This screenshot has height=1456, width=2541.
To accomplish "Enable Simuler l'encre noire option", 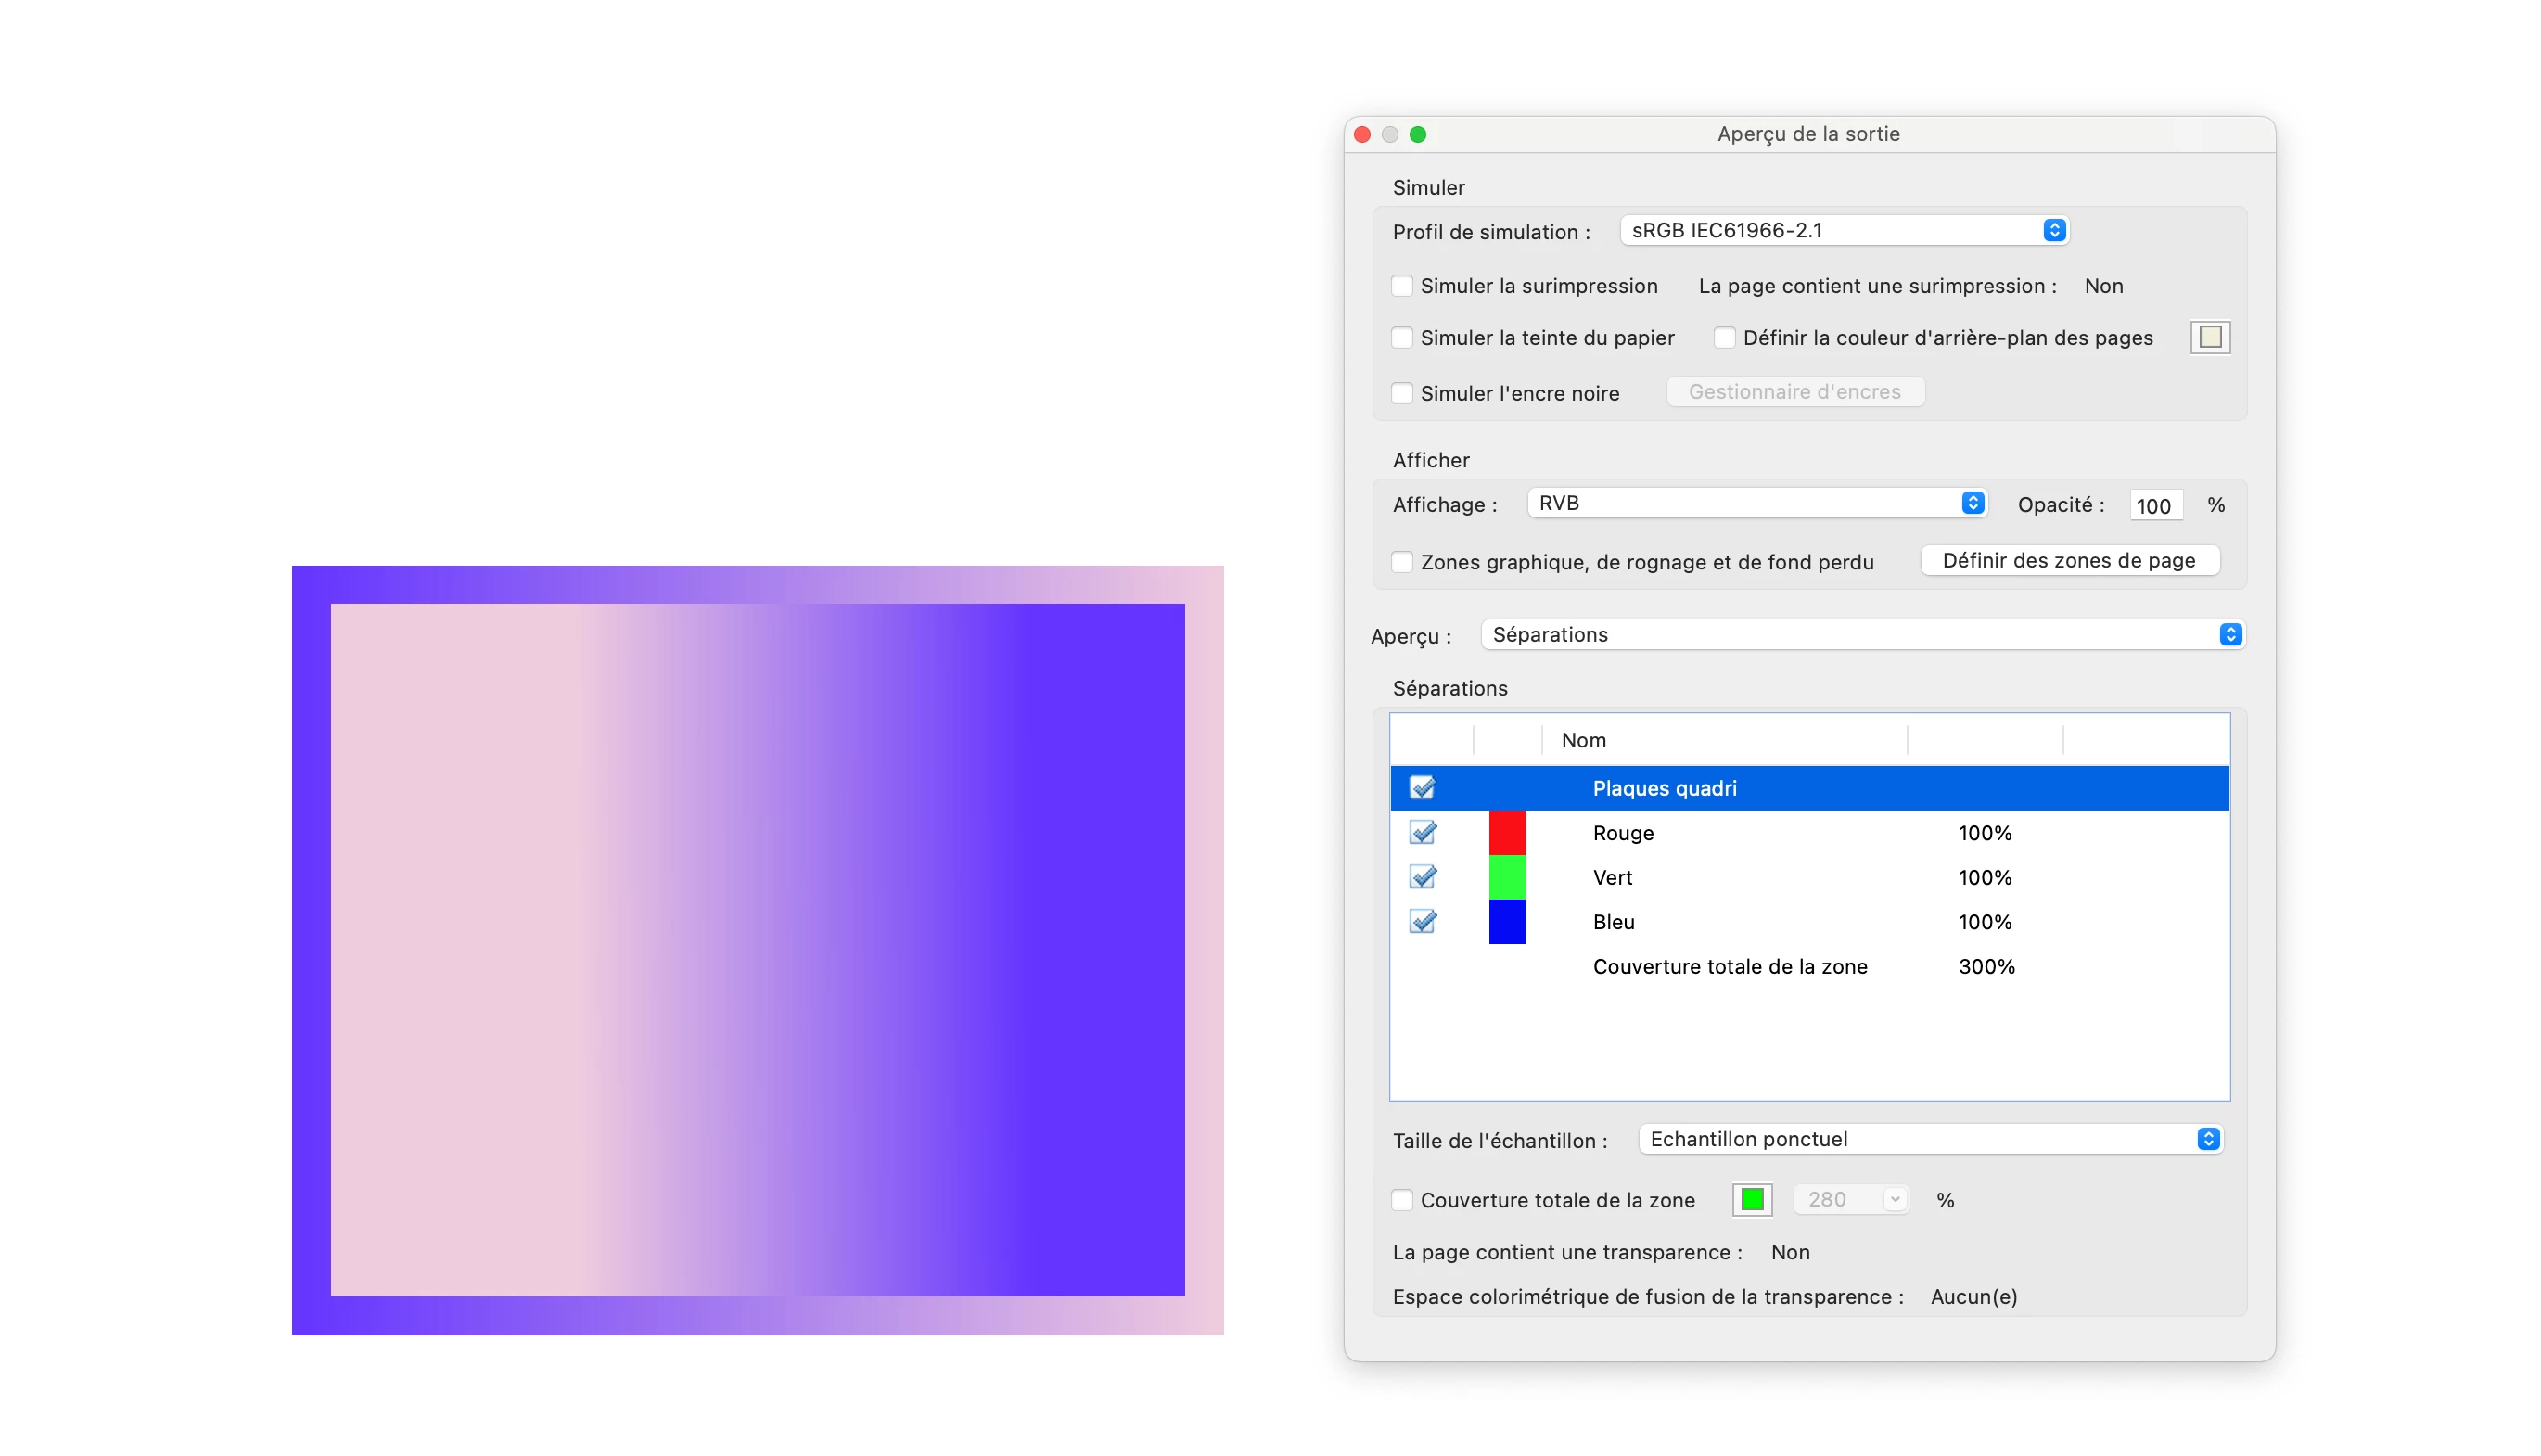I will (1403, 393).
